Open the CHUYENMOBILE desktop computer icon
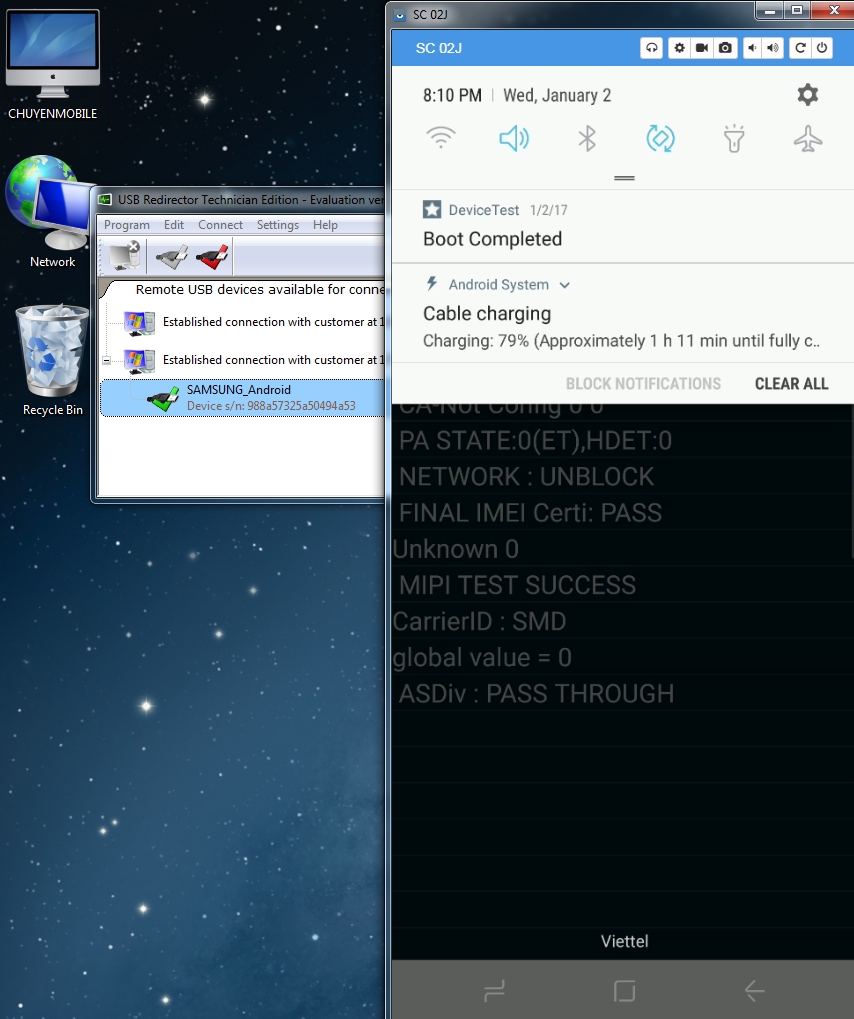The width and height of the screenshot is (854, 1019). pos(53,65)
